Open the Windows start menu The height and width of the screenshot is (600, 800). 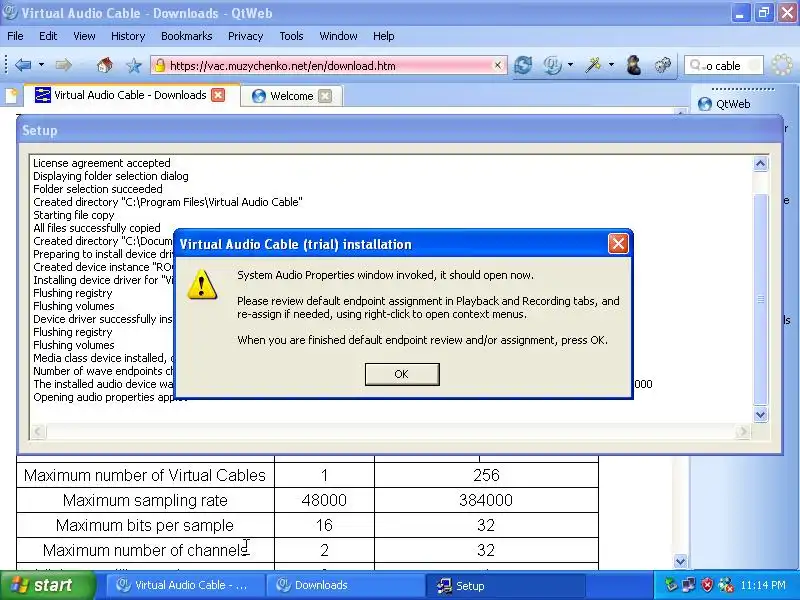[47, 585]
